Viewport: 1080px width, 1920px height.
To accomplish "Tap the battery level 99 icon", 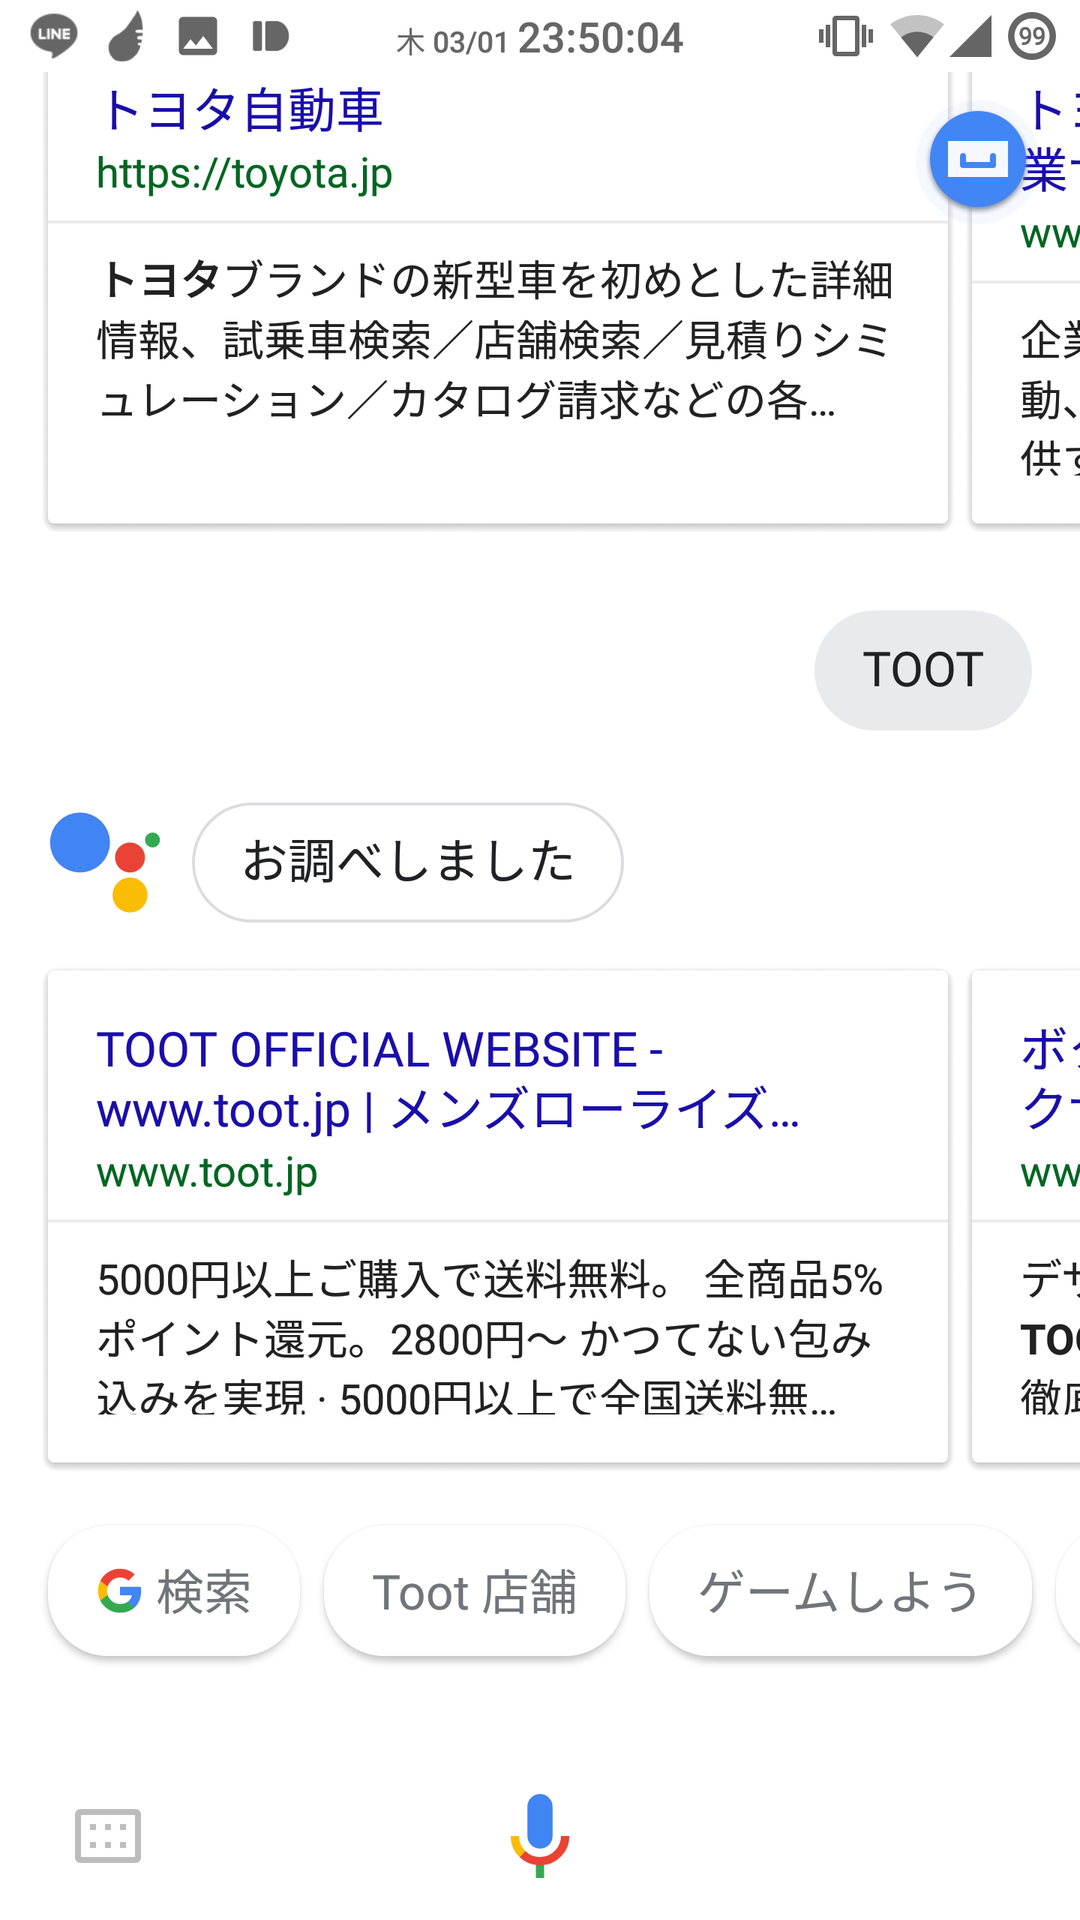I will pyautogui.click(x=1032, y=37).
